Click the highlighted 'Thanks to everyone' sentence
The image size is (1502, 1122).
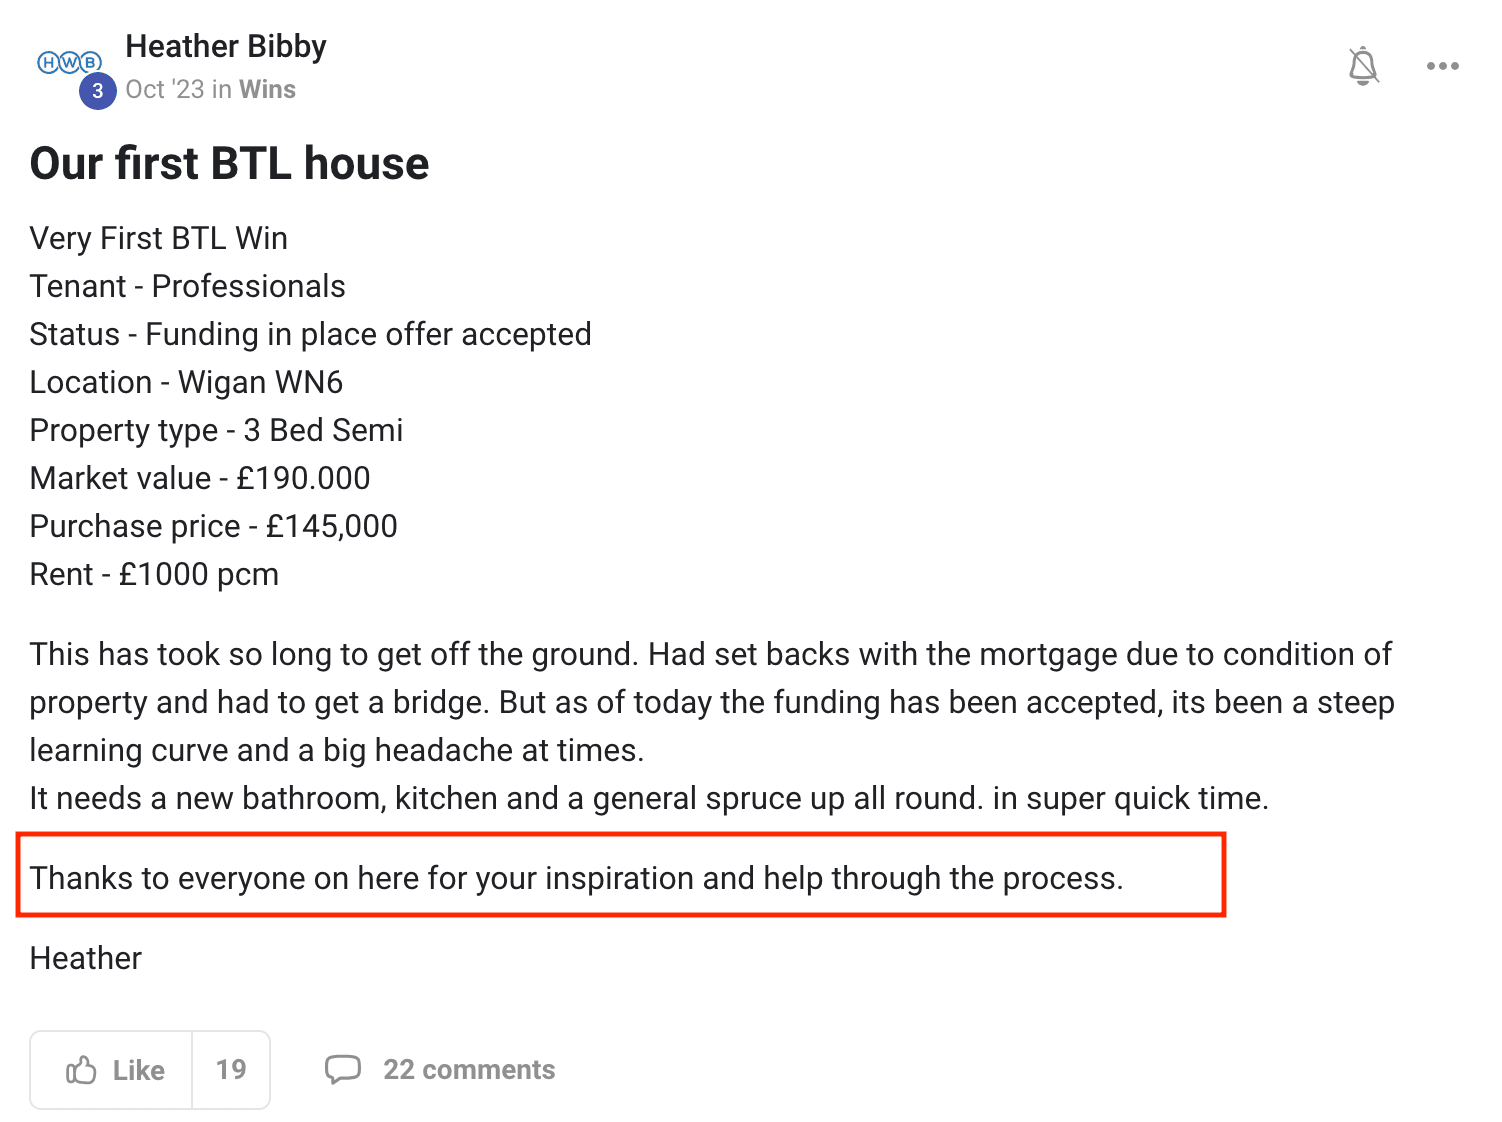[x=576, y=878]
